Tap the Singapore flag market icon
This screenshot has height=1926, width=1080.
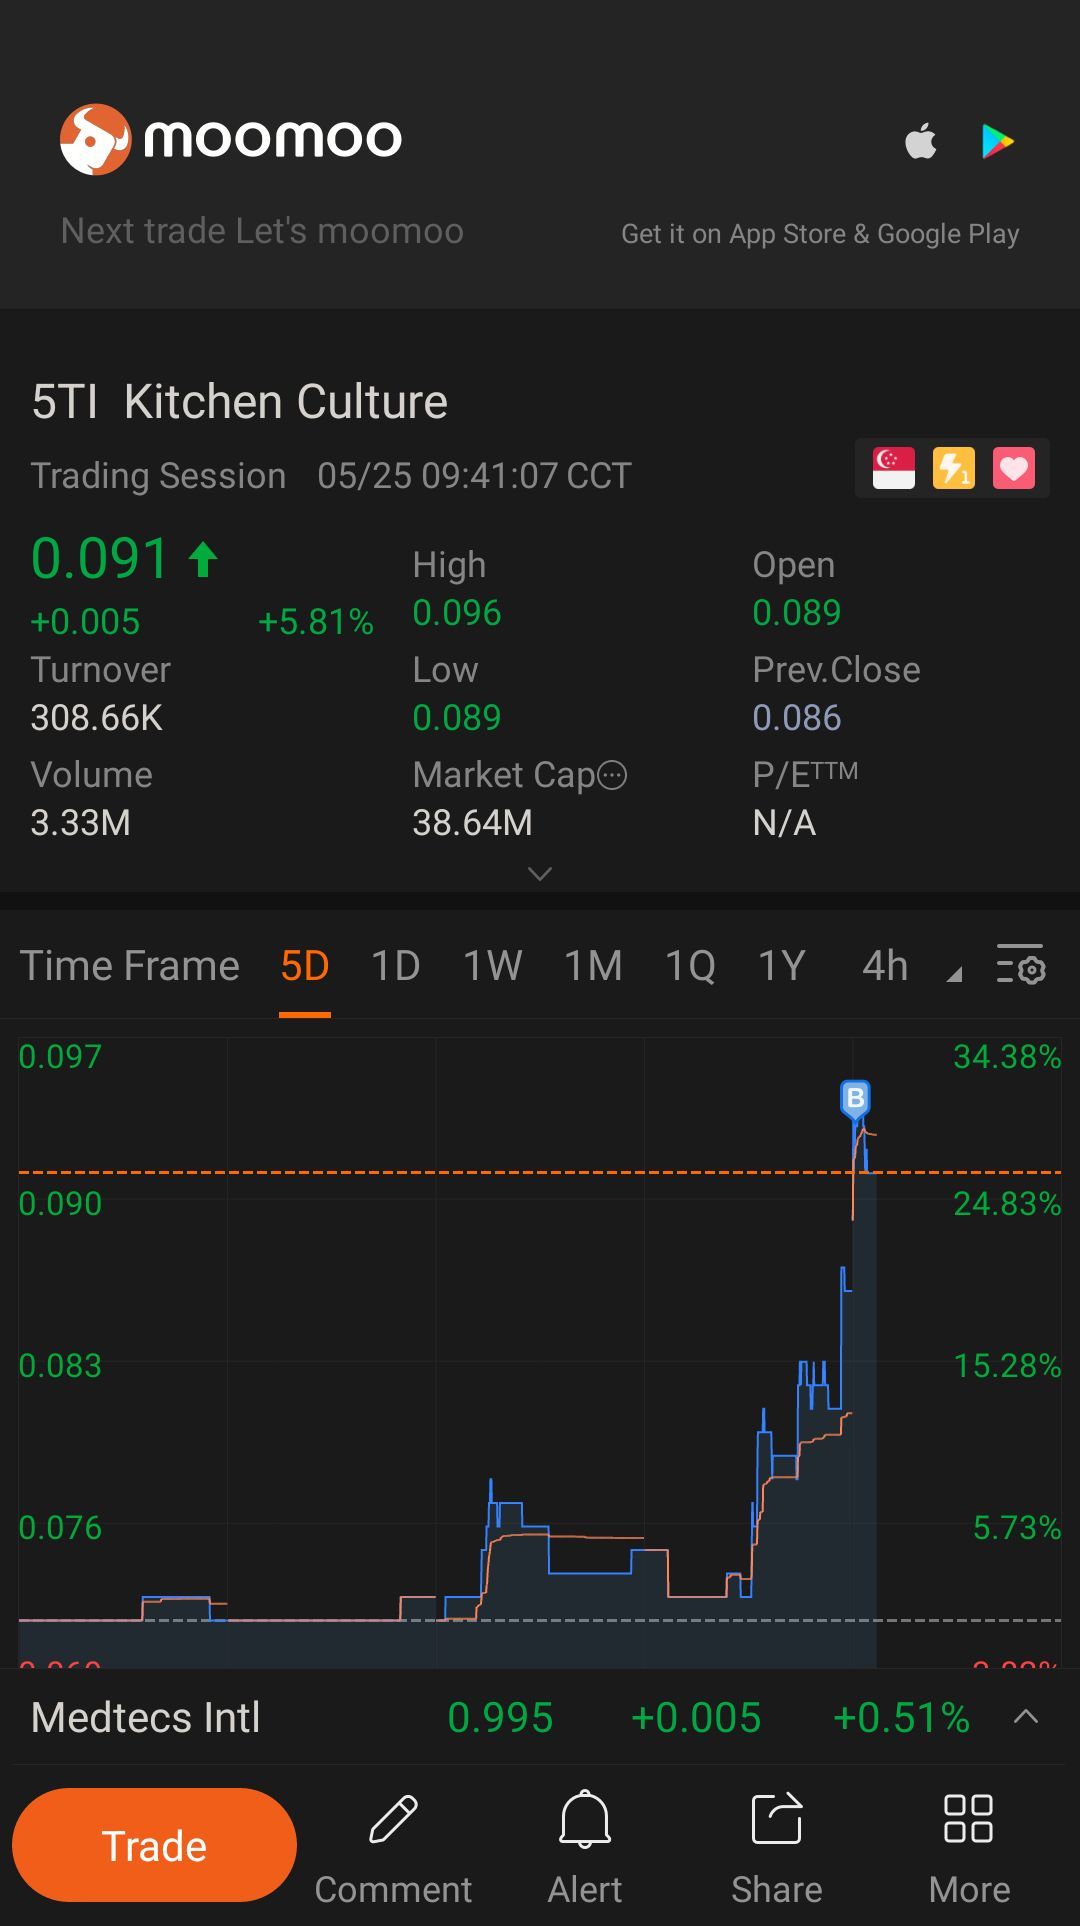(893, 468)
